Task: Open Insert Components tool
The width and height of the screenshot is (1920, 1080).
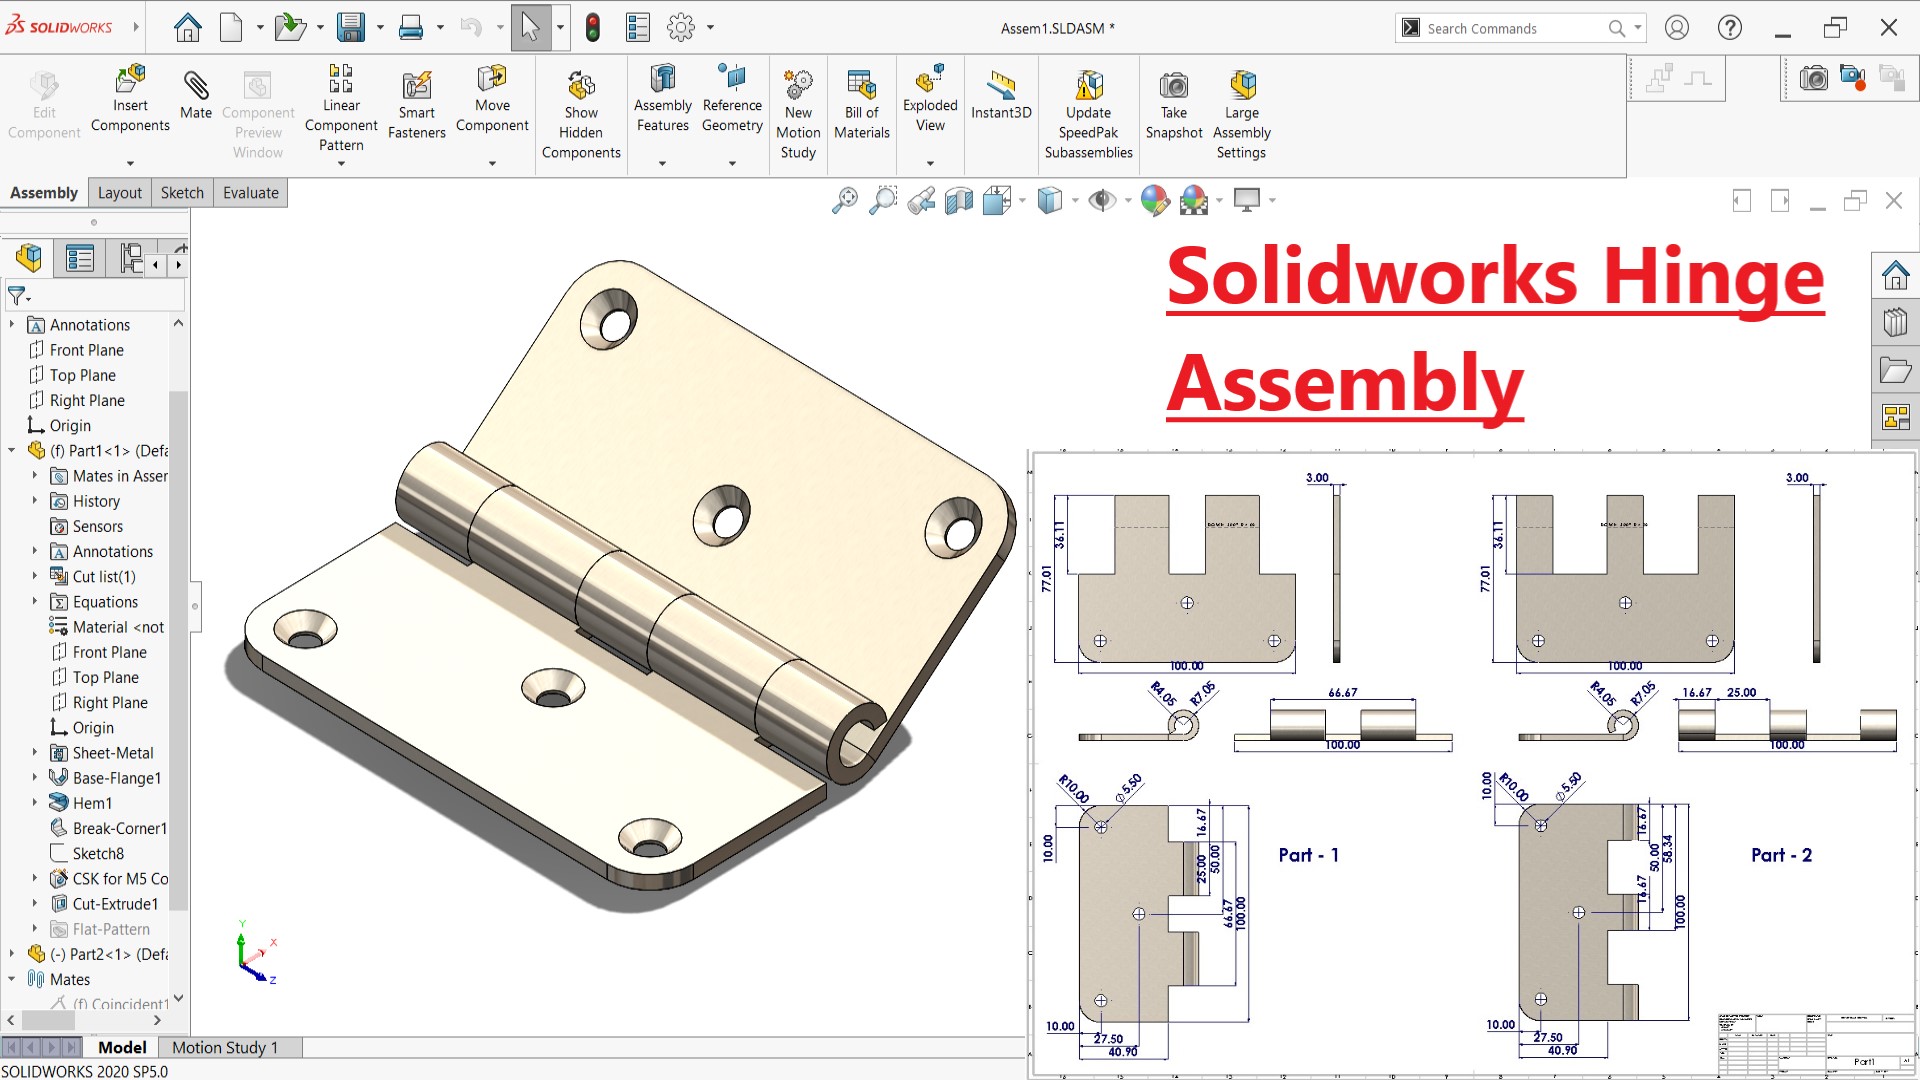Action: click(130, 80)
